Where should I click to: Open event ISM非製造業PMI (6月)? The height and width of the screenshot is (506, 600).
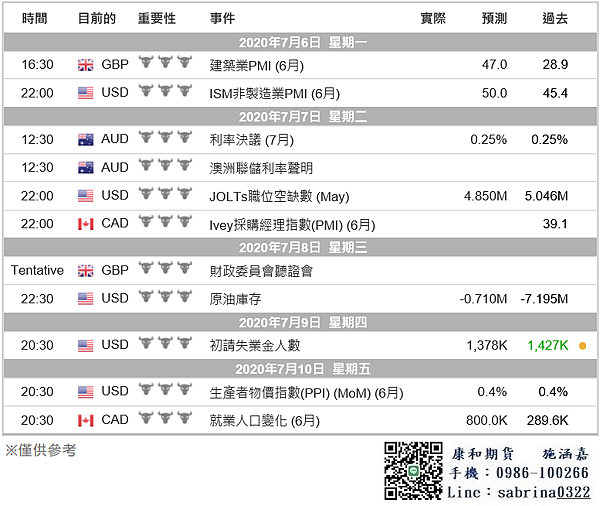(274, 93)
